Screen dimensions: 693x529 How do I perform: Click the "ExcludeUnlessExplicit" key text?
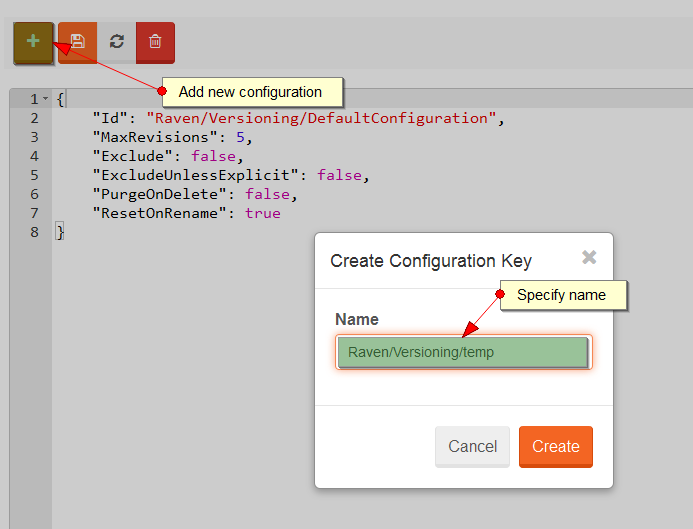click(195, 175)
